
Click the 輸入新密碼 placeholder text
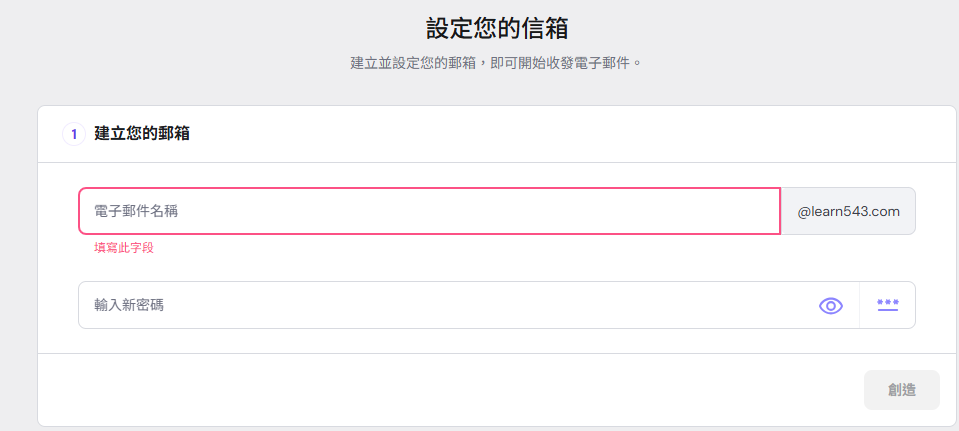(129, 305)
